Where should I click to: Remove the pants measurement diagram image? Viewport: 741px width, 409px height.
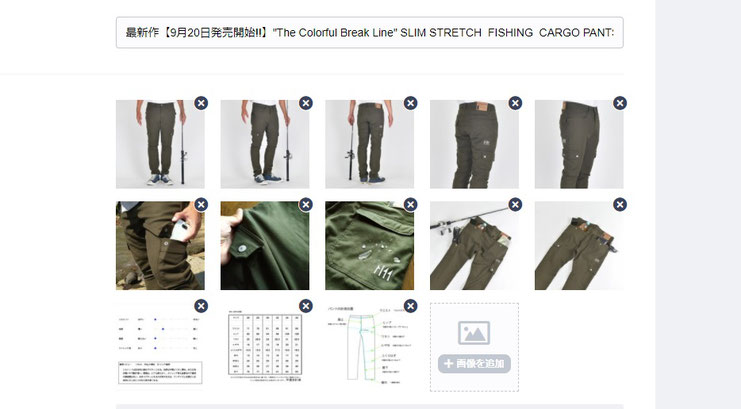[411, 306]
